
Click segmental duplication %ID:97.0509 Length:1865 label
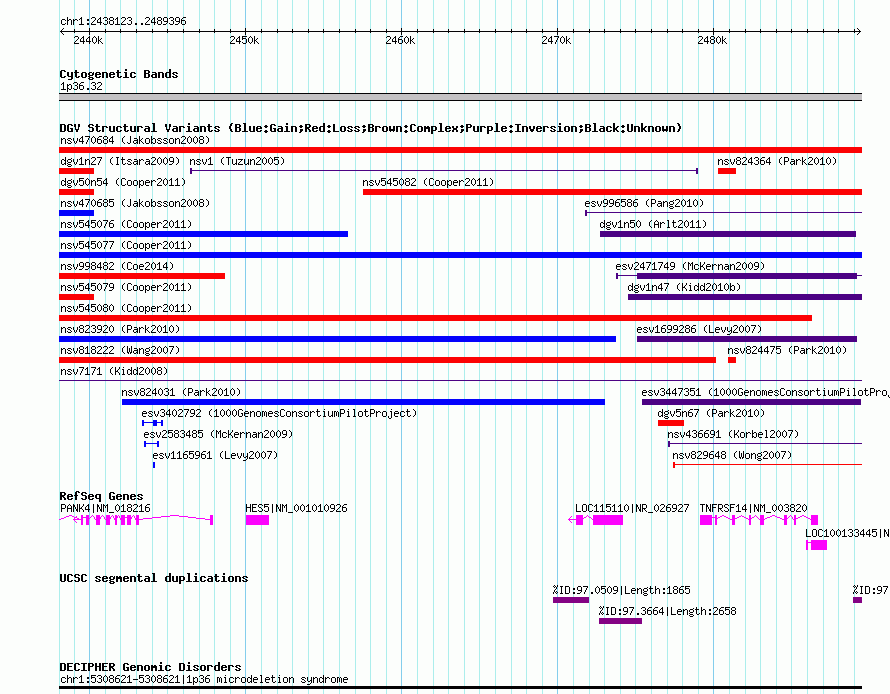coord(622,590)
